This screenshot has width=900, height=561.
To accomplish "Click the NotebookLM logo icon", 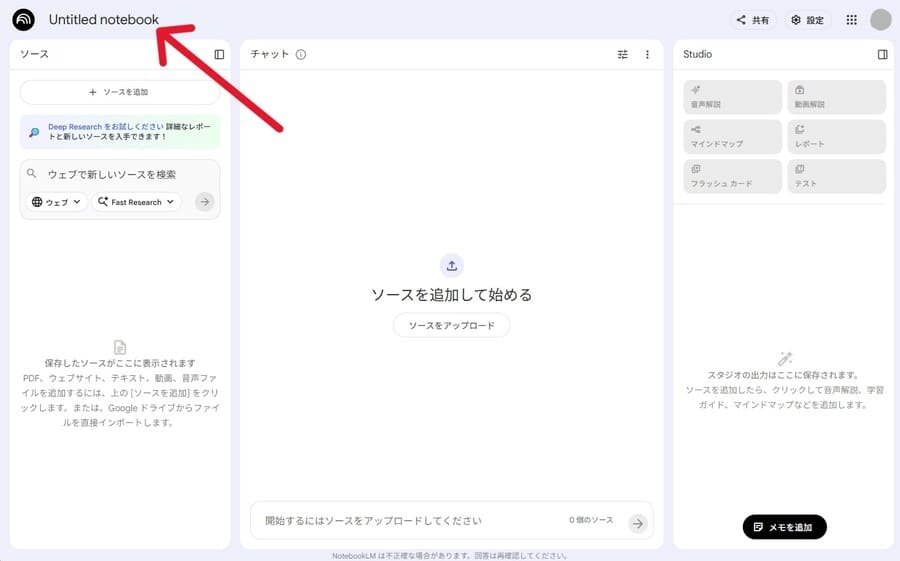I will pyautogui.click(x=24, y=20).
